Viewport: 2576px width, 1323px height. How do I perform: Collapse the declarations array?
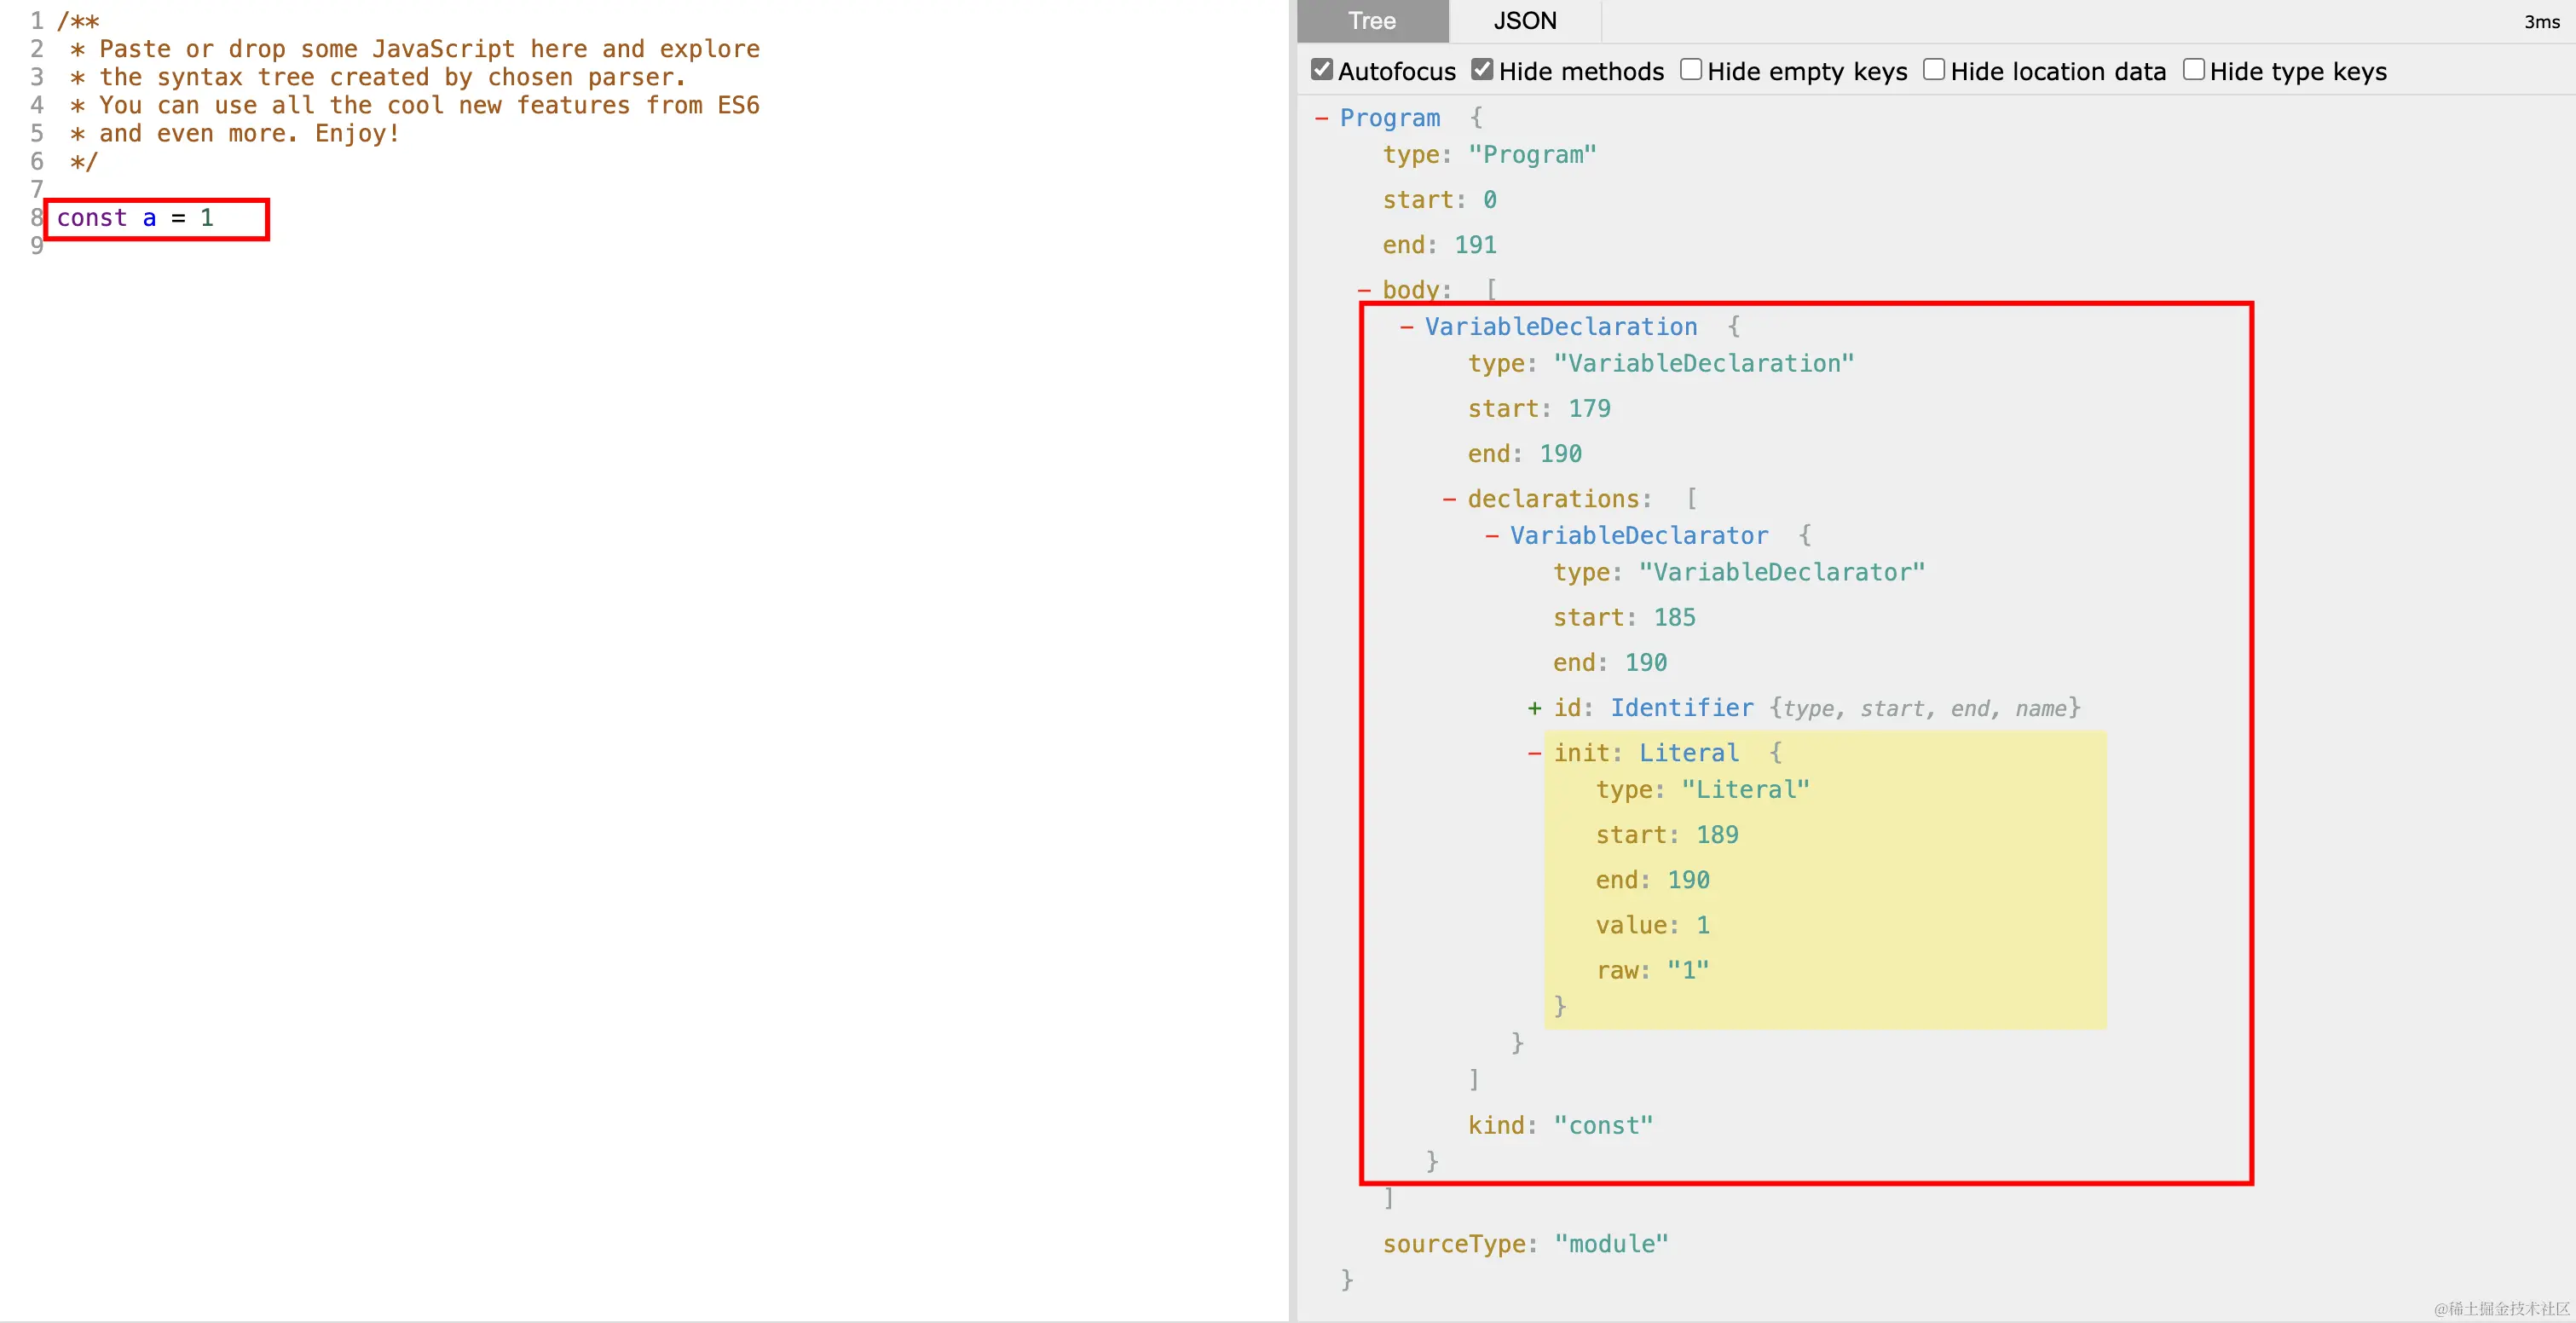[1449, 499]
